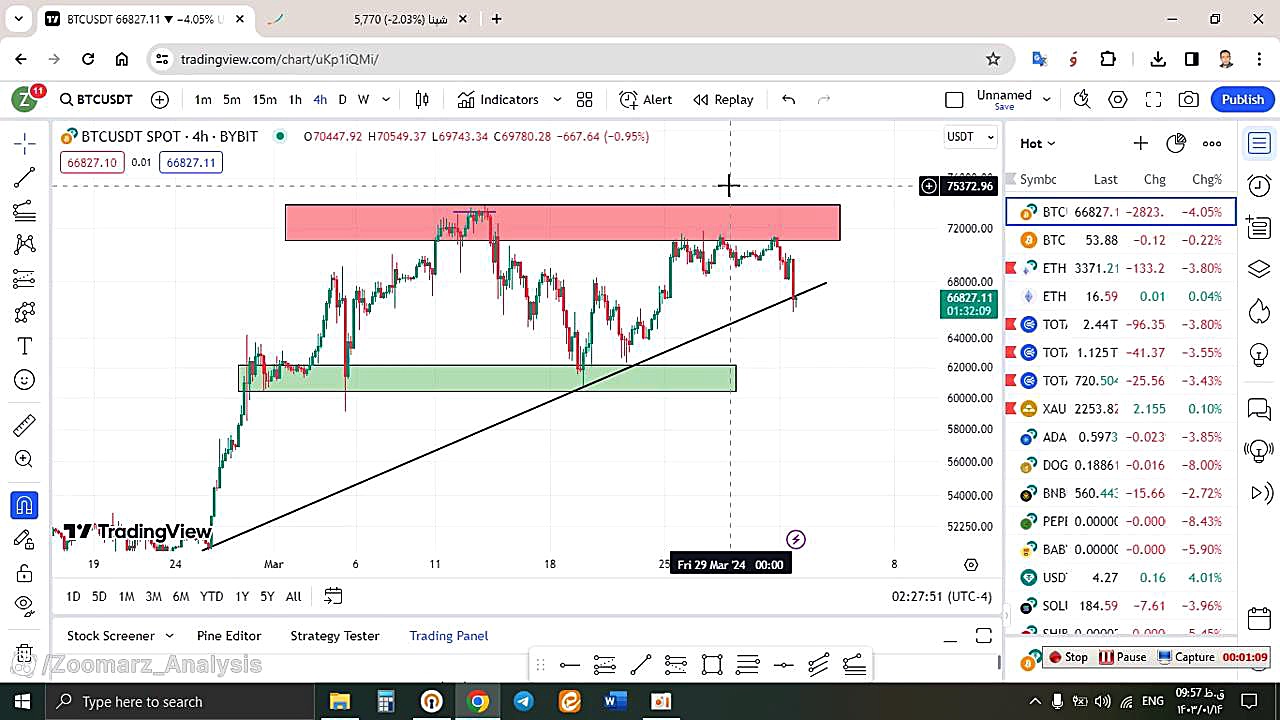The image size is (1280, 720).
Task: Publish the chart idea
Action: pyautogui.click(x=1243, y=99)
